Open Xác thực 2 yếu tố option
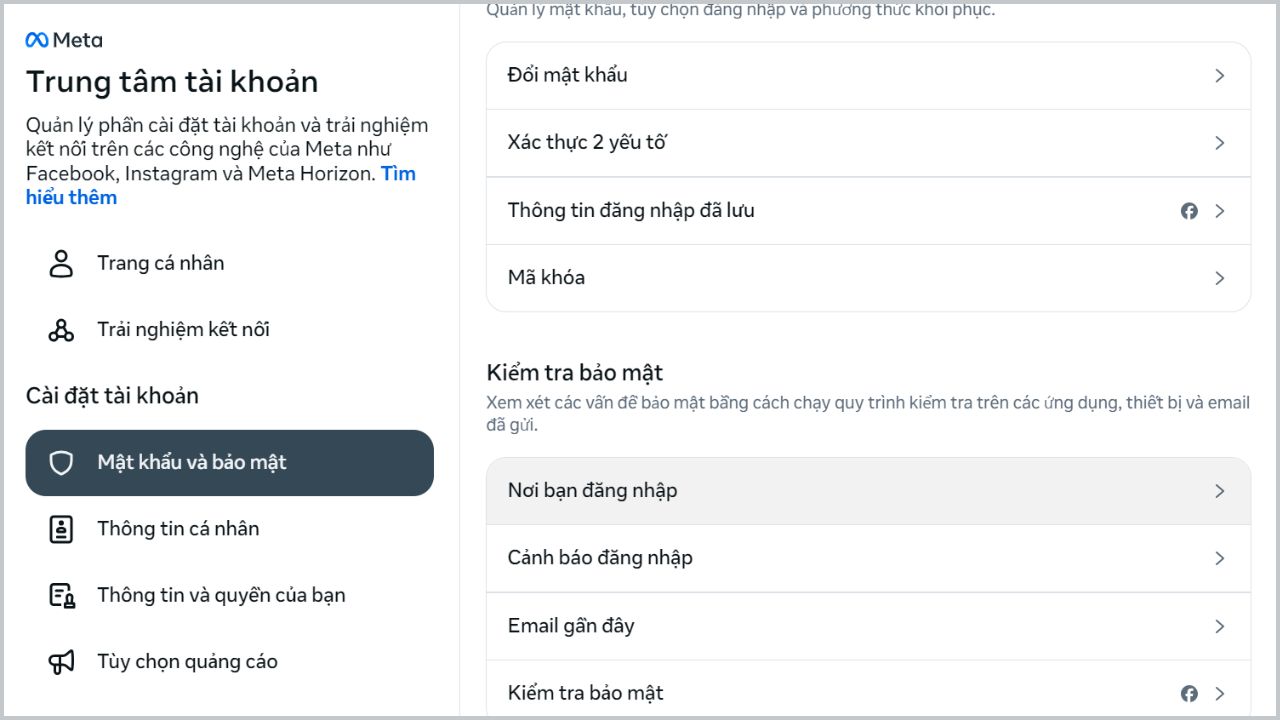This screenshot has height=720, width=1280. (868, 143)
